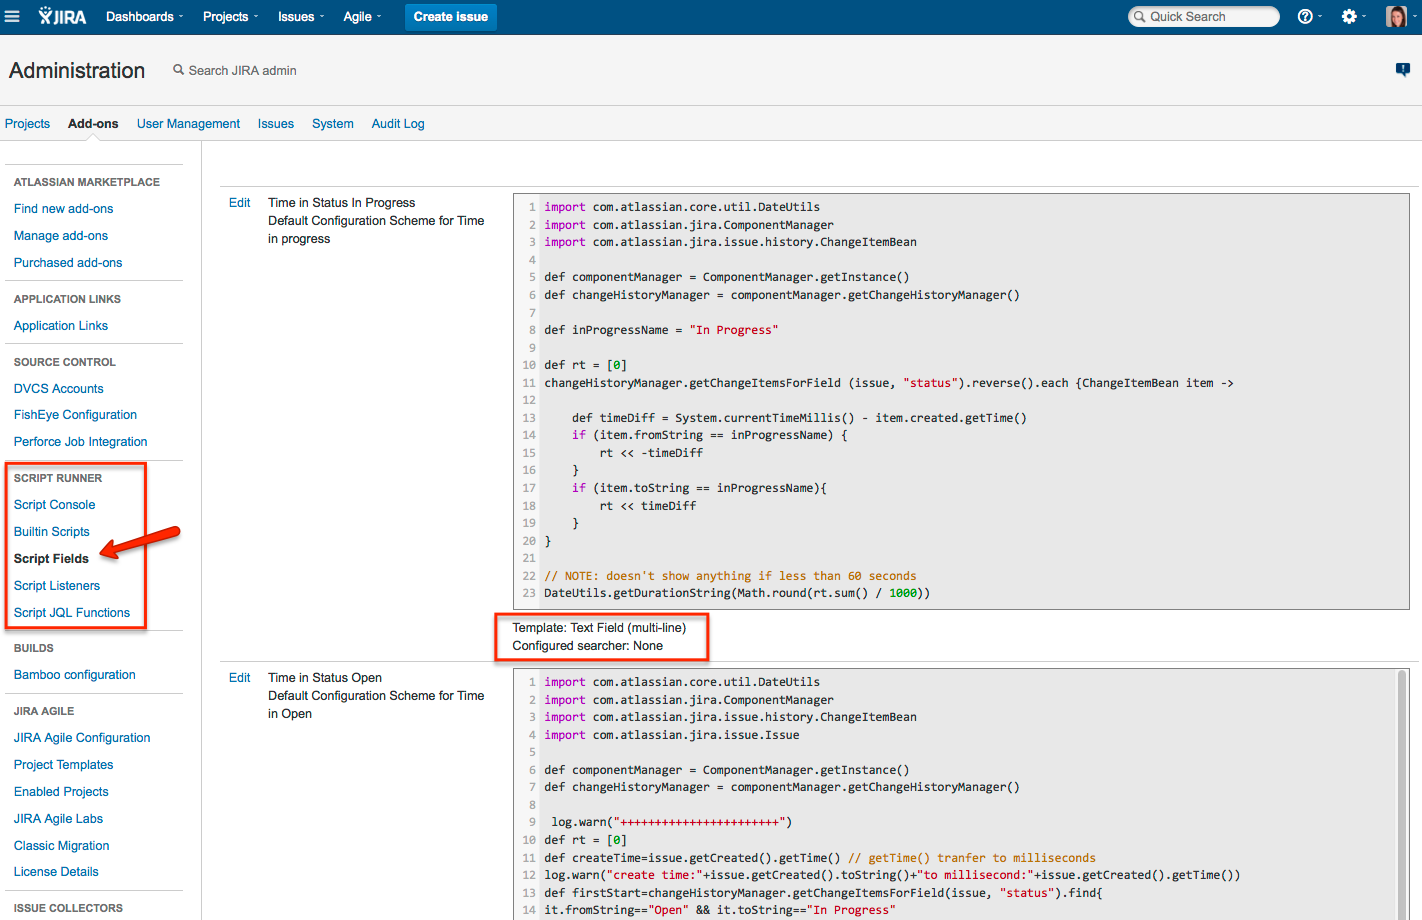The height and width of the screenshot is (920, 1422).
Task: Open Script Listeners
Action: click(x=57, y=585)
